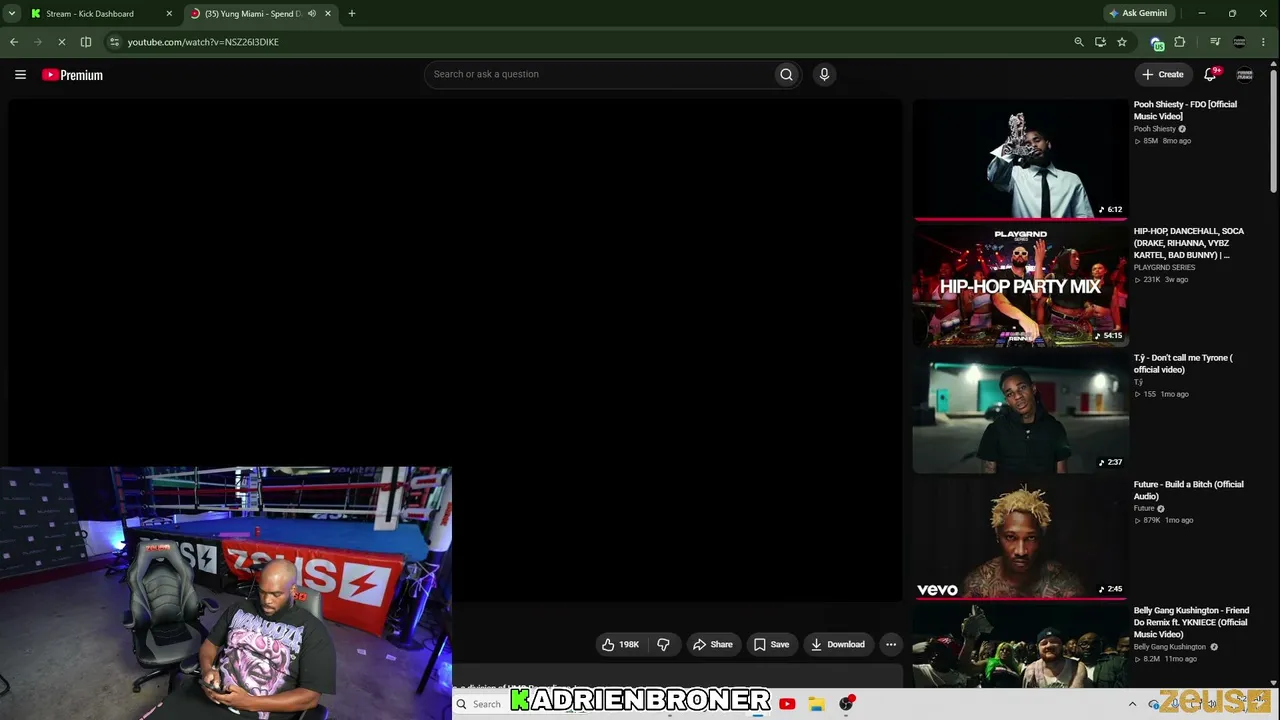Viewport: 1280px width, 720px height.
Task: Open 'HIP-HOP, DANCEHALL, SOCA' mix title
Action: 1189,243
